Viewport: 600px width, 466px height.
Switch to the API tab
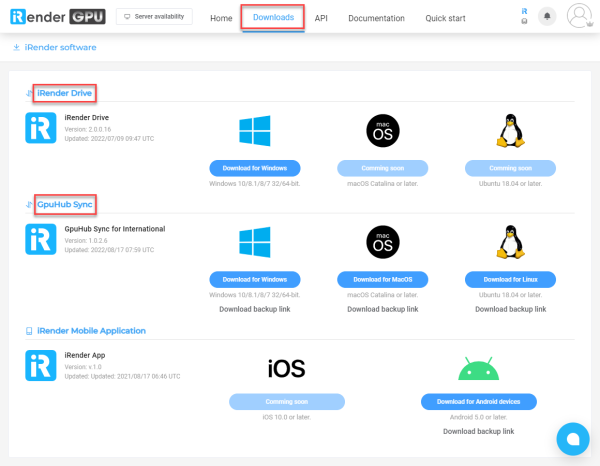click(x=321, y=18)
